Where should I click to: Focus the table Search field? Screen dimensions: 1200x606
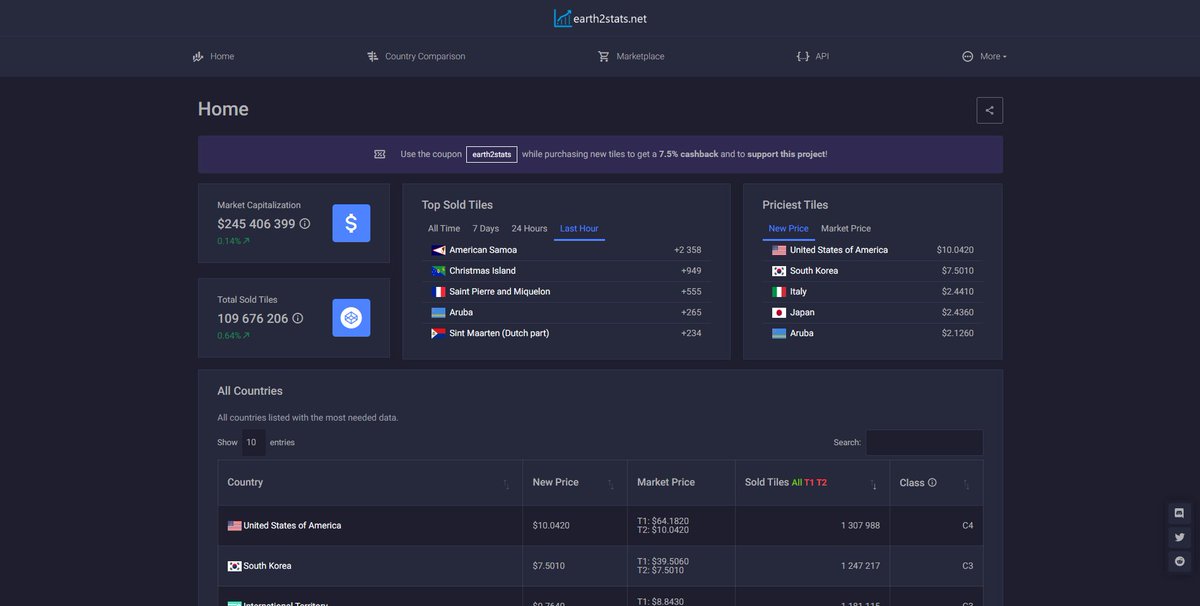click(x=924, y=442)
